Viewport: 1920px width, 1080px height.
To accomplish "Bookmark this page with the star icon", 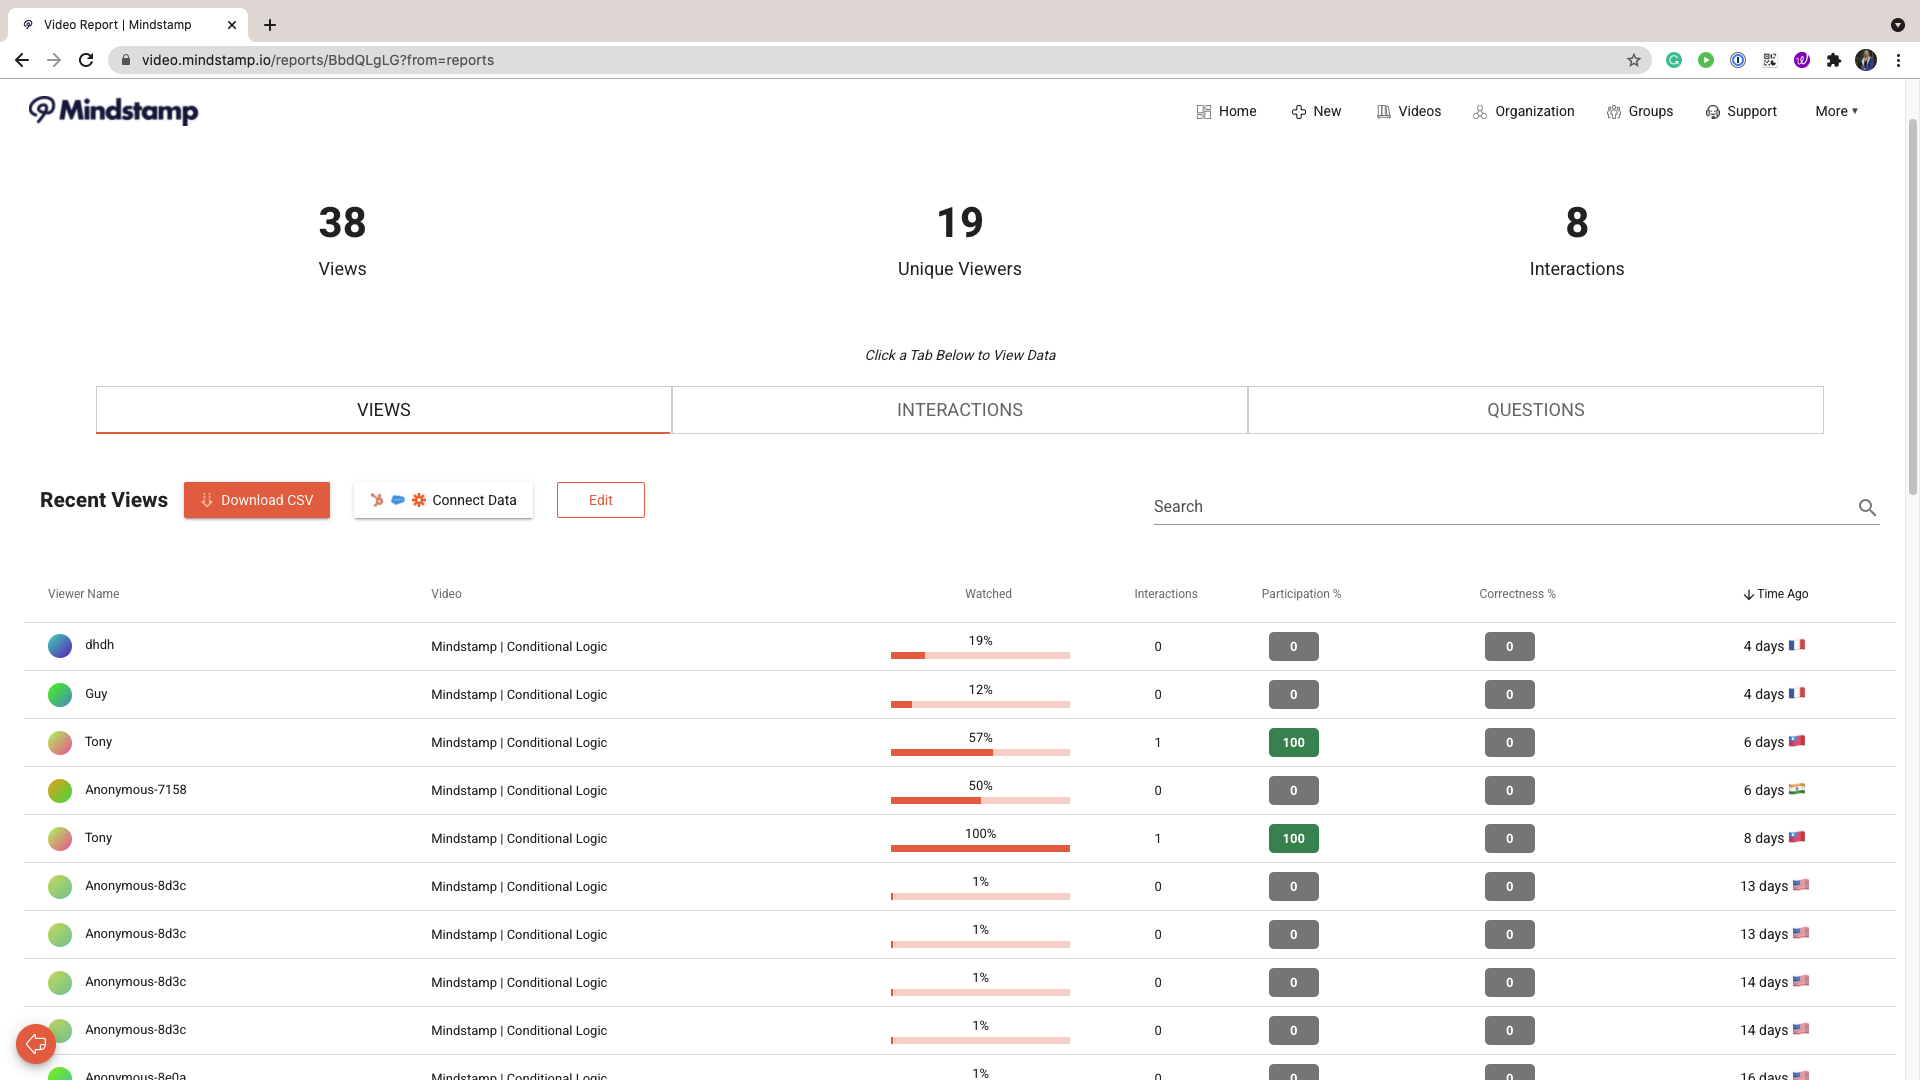I will coord(1634,60).
